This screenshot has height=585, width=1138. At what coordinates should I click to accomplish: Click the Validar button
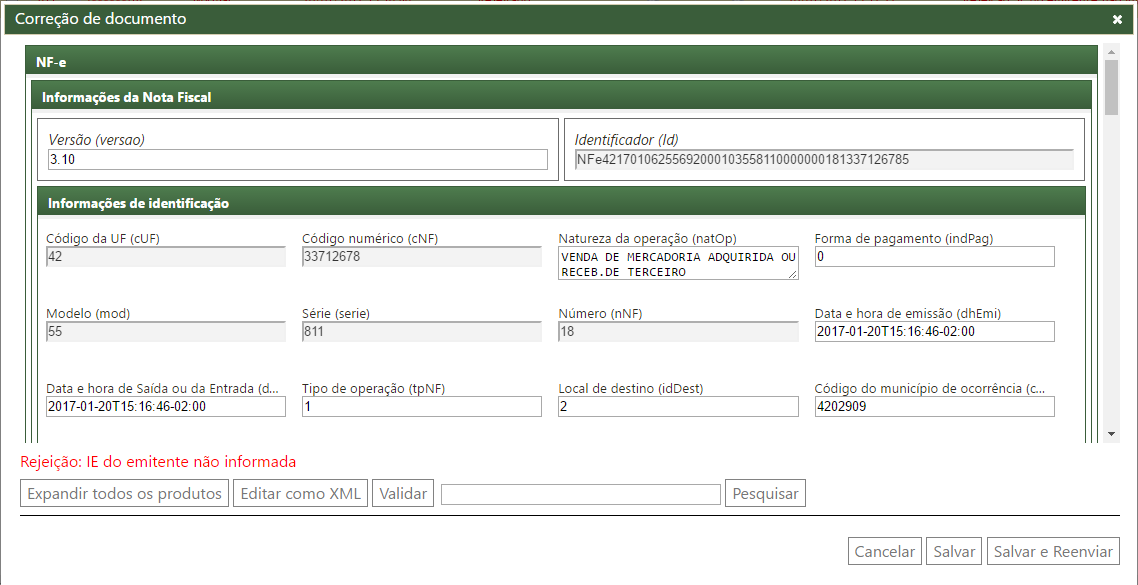tap(404, 494)
